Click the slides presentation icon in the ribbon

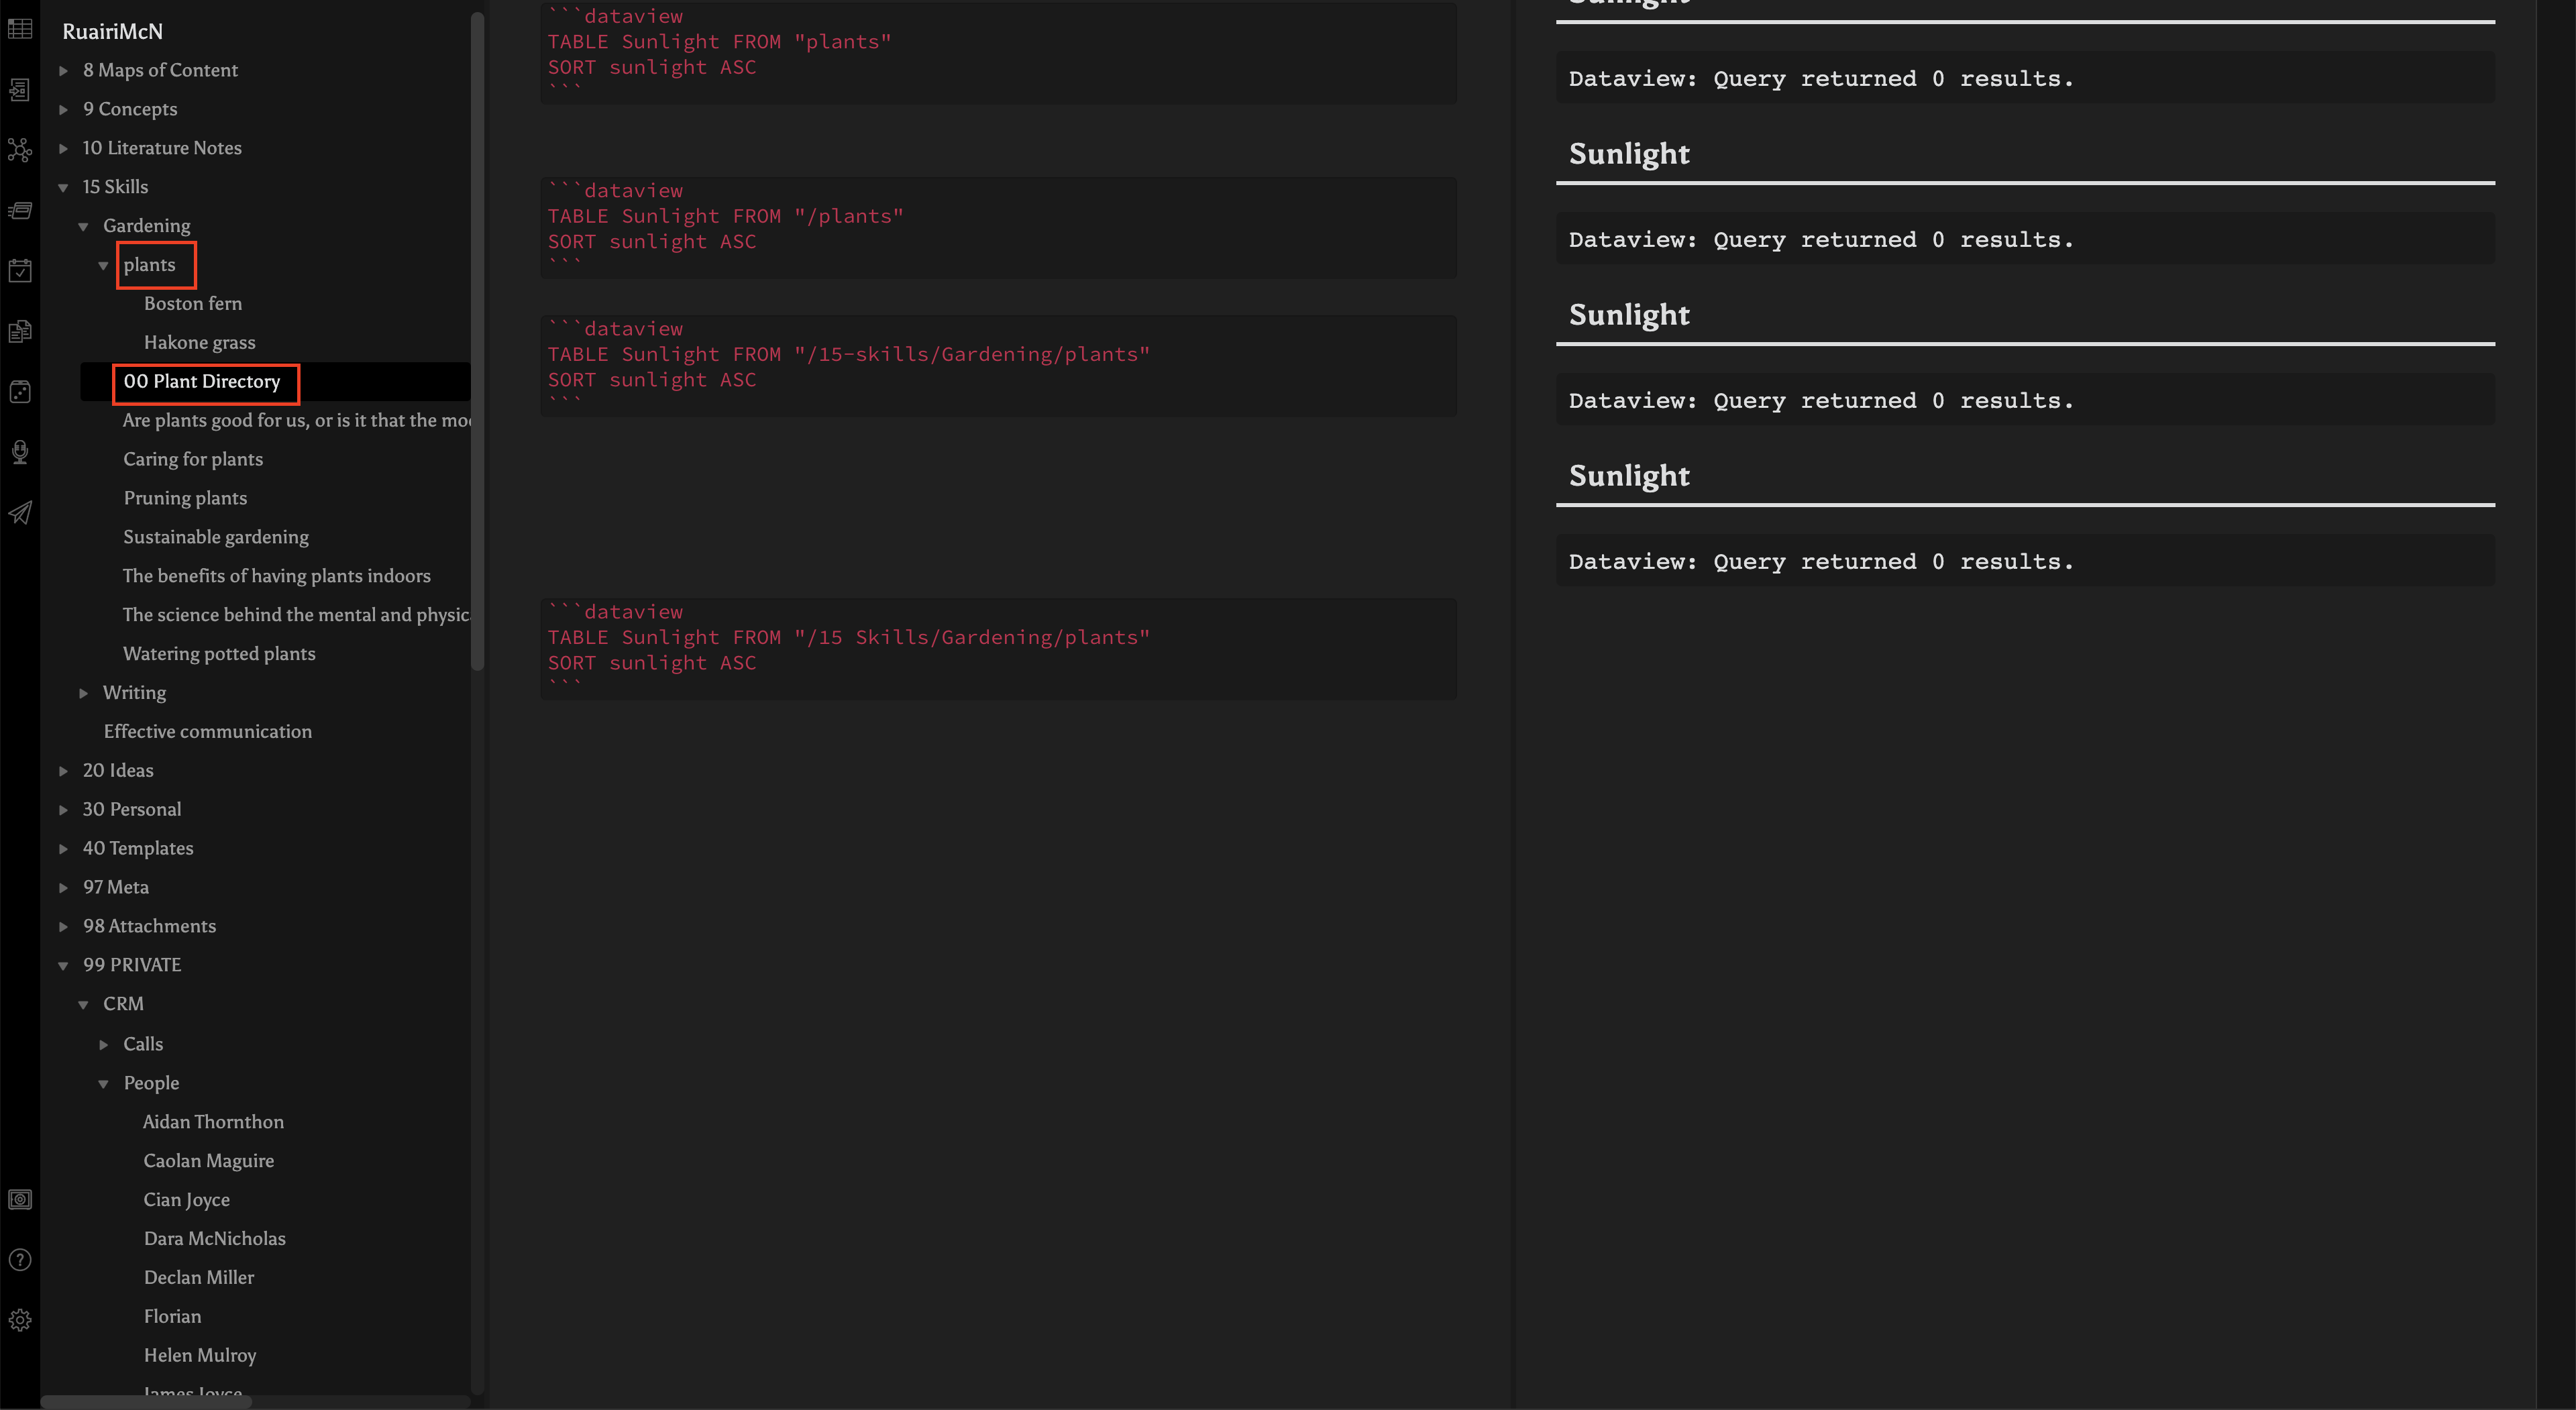19,210
